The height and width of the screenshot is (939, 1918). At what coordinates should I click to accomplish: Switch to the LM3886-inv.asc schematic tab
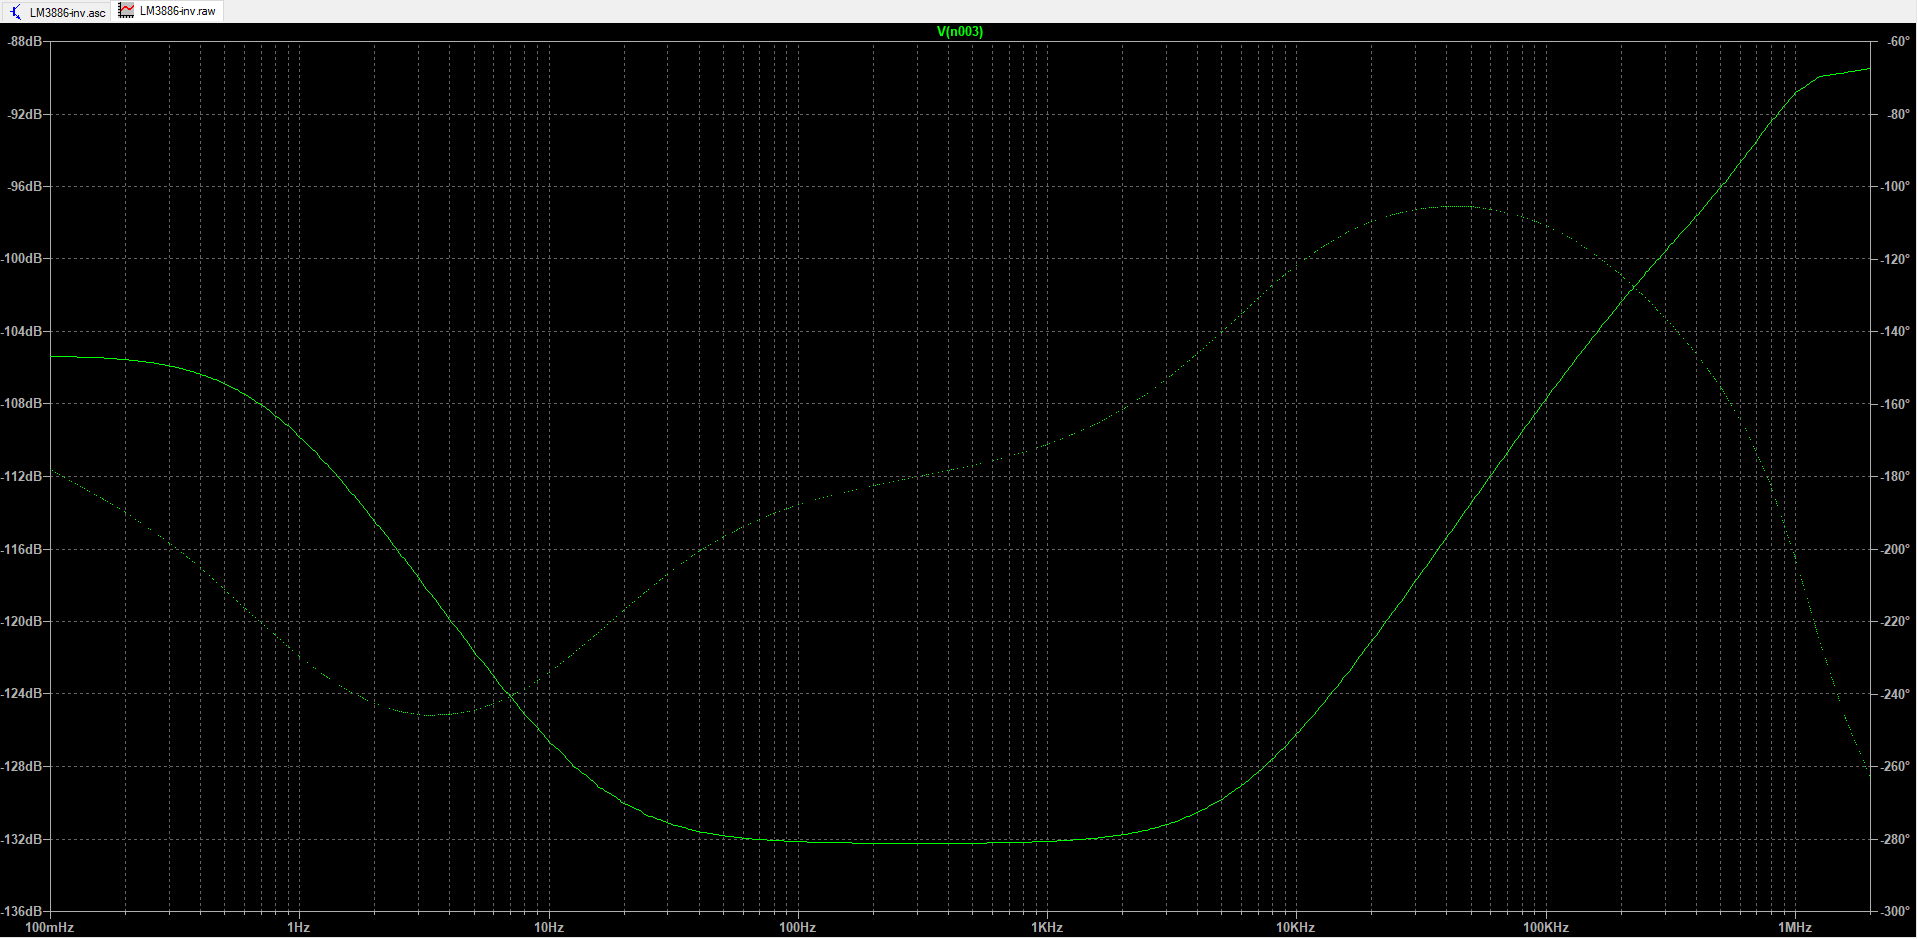coord(58,12)
